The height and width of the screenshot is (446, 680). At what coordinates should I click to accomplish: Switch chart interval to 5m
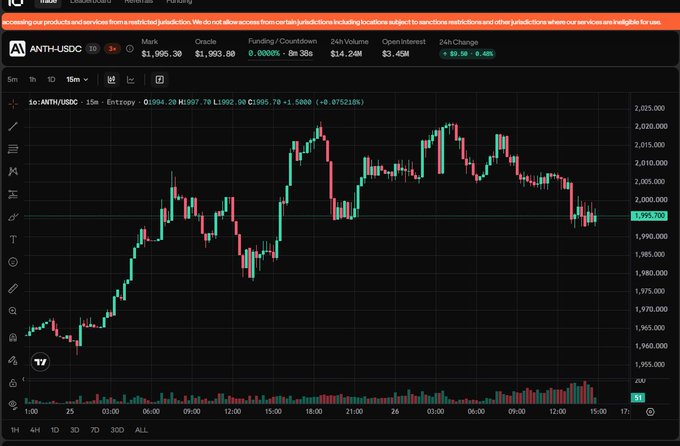(13, 79)
